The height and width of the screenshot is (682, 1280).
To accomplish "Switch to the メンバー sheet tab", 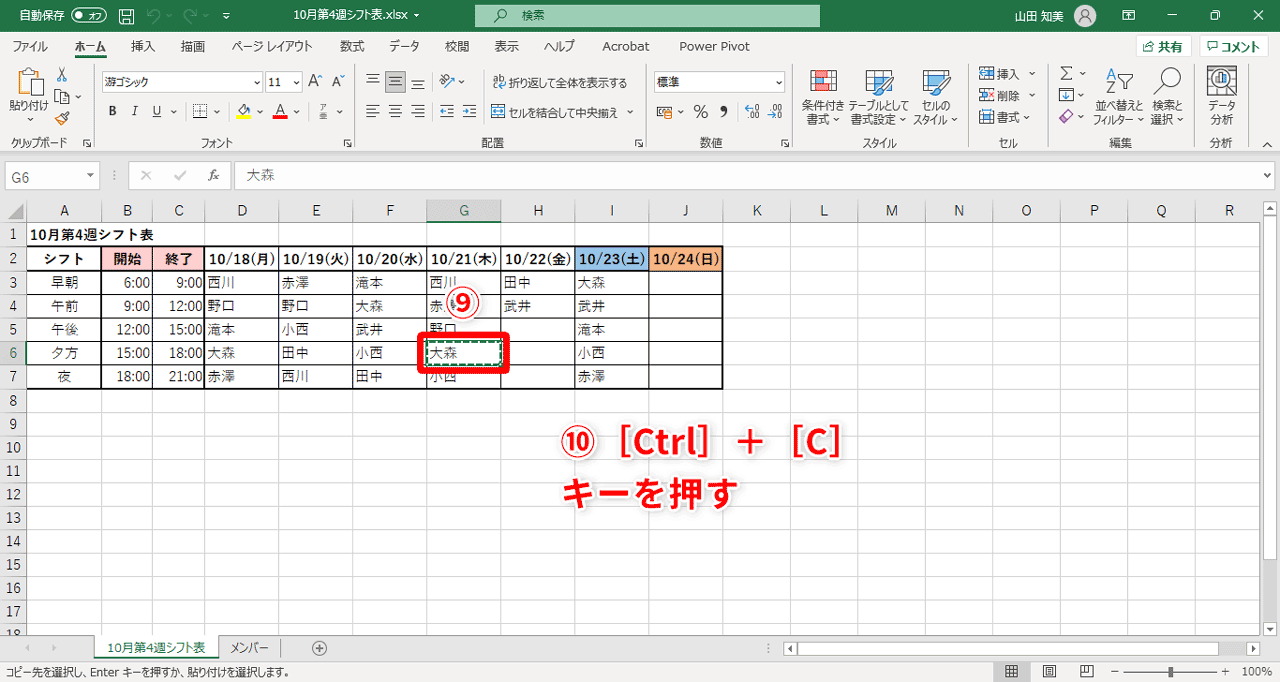I will pos(248,647).
